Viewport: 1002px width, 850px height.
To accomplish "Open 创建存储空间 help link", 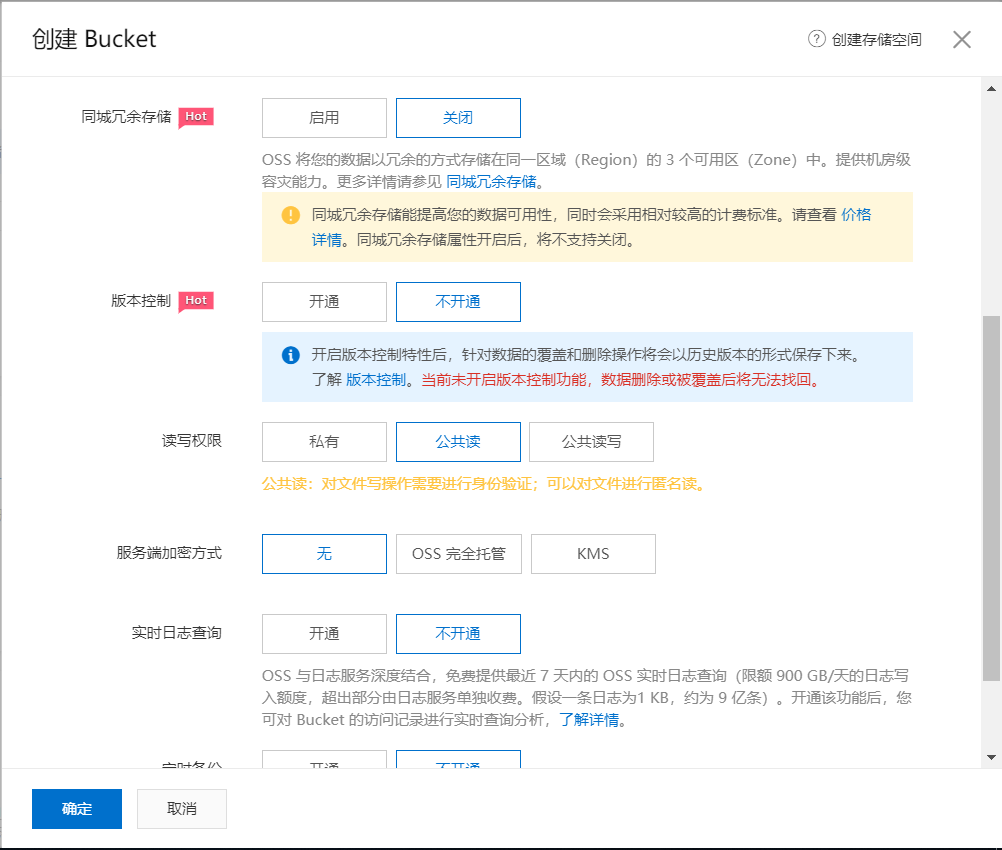I will (876, 40).
